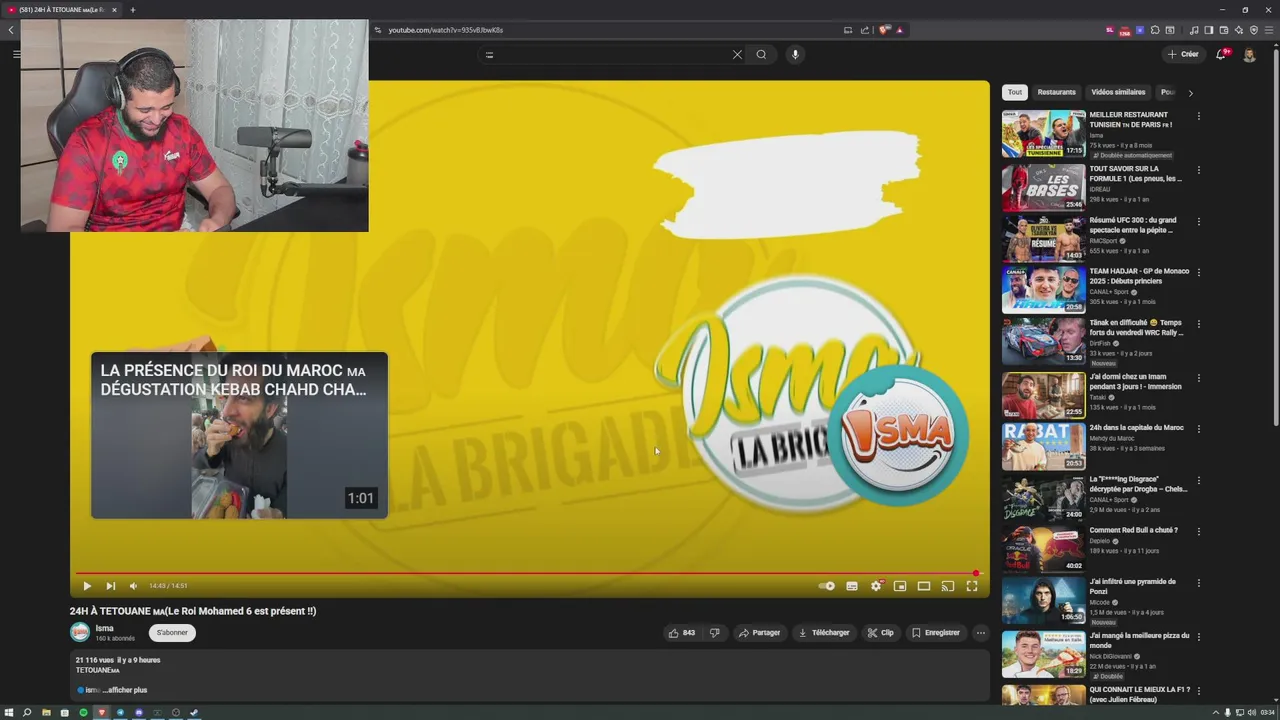This screenshot has height=720, width=1280.
Task: Open options for Comment Red Bull a chuté
Action: pyautogui.click(x=1198, y=531)
